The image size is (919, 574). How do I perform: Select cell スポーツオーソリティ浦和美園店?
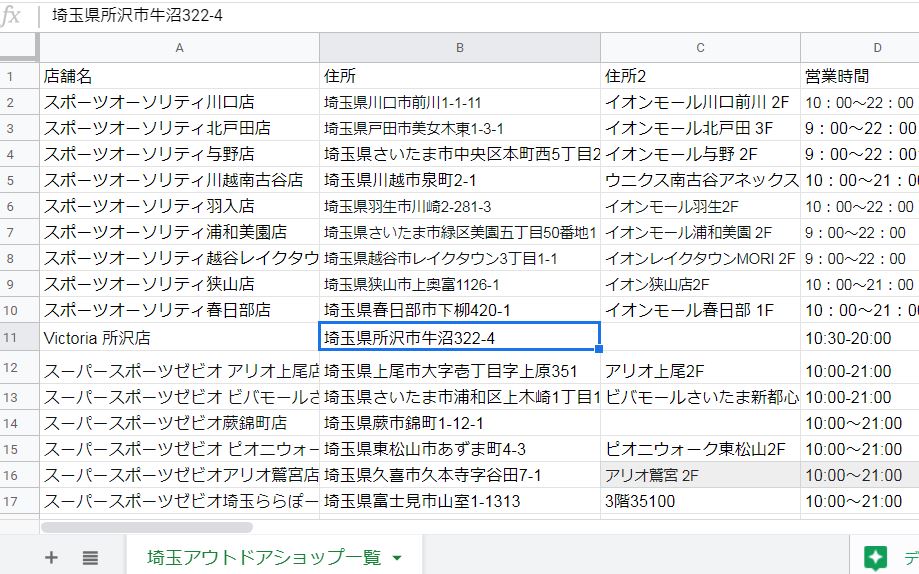pos(179,232)
